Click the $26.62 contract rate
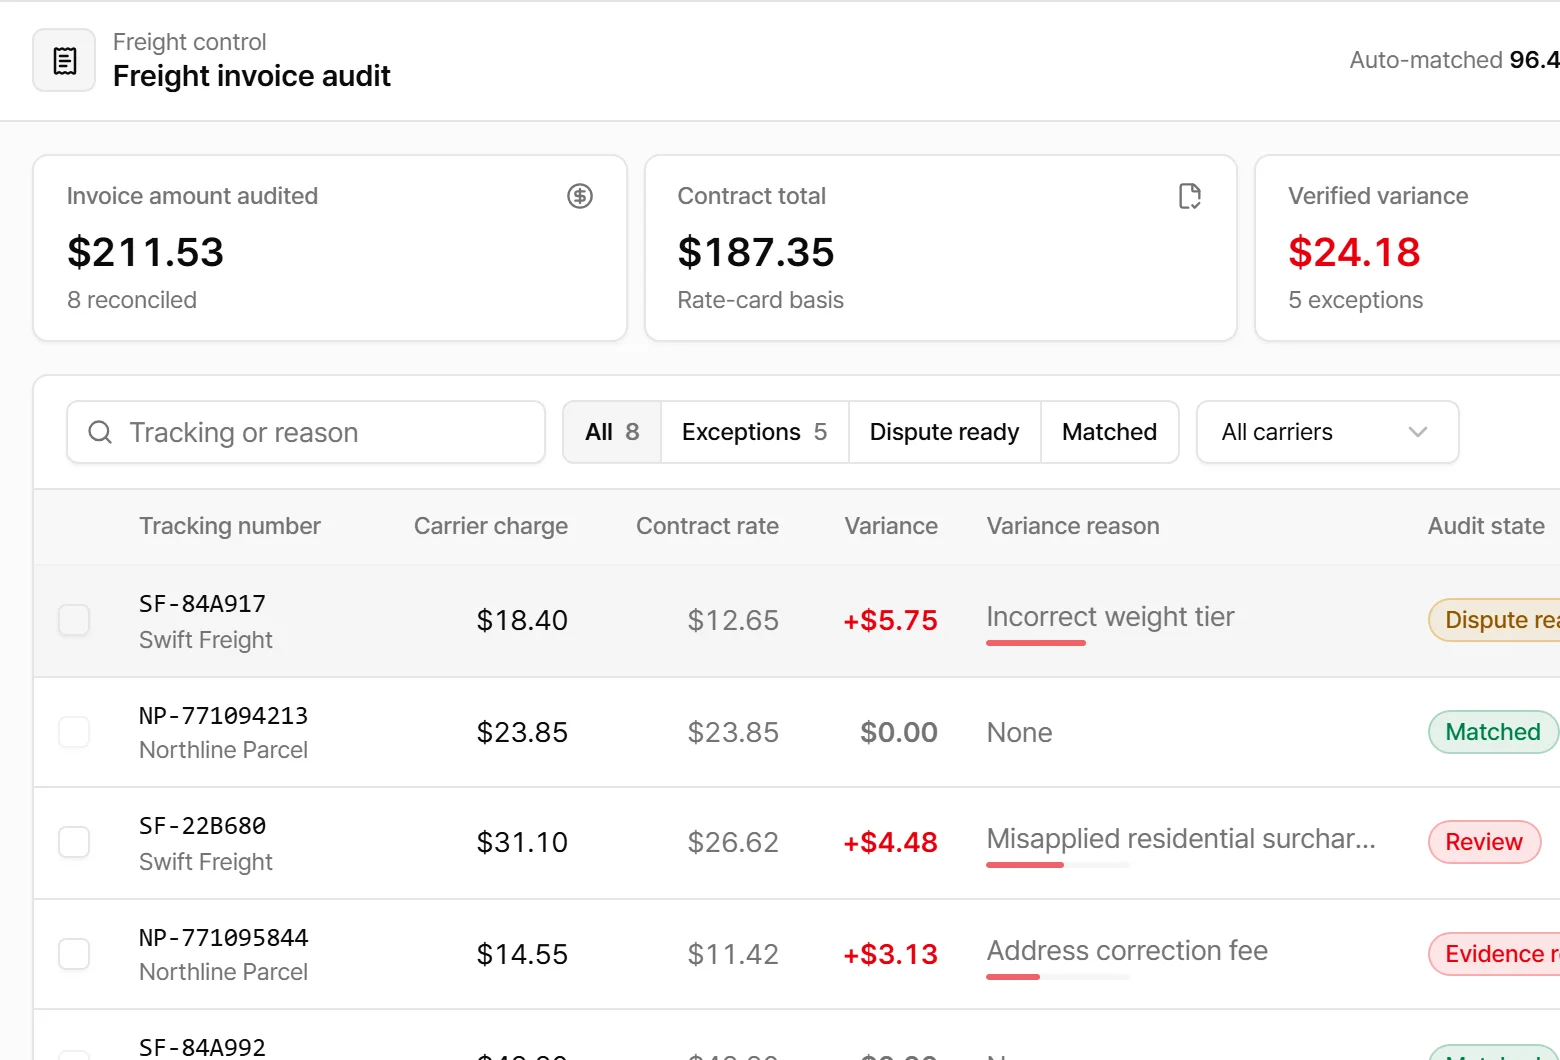 pyautogui.click(x=733, y=842)
